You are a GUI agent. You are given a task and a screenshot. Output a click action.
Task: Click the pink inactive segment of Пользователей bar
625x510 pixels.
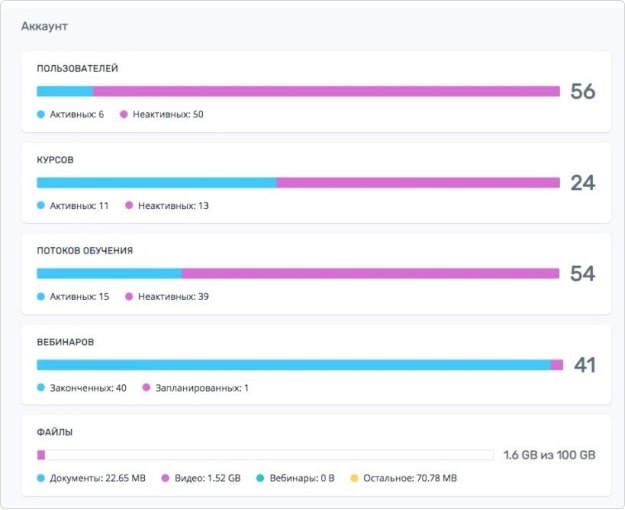(x=326, y=91)
